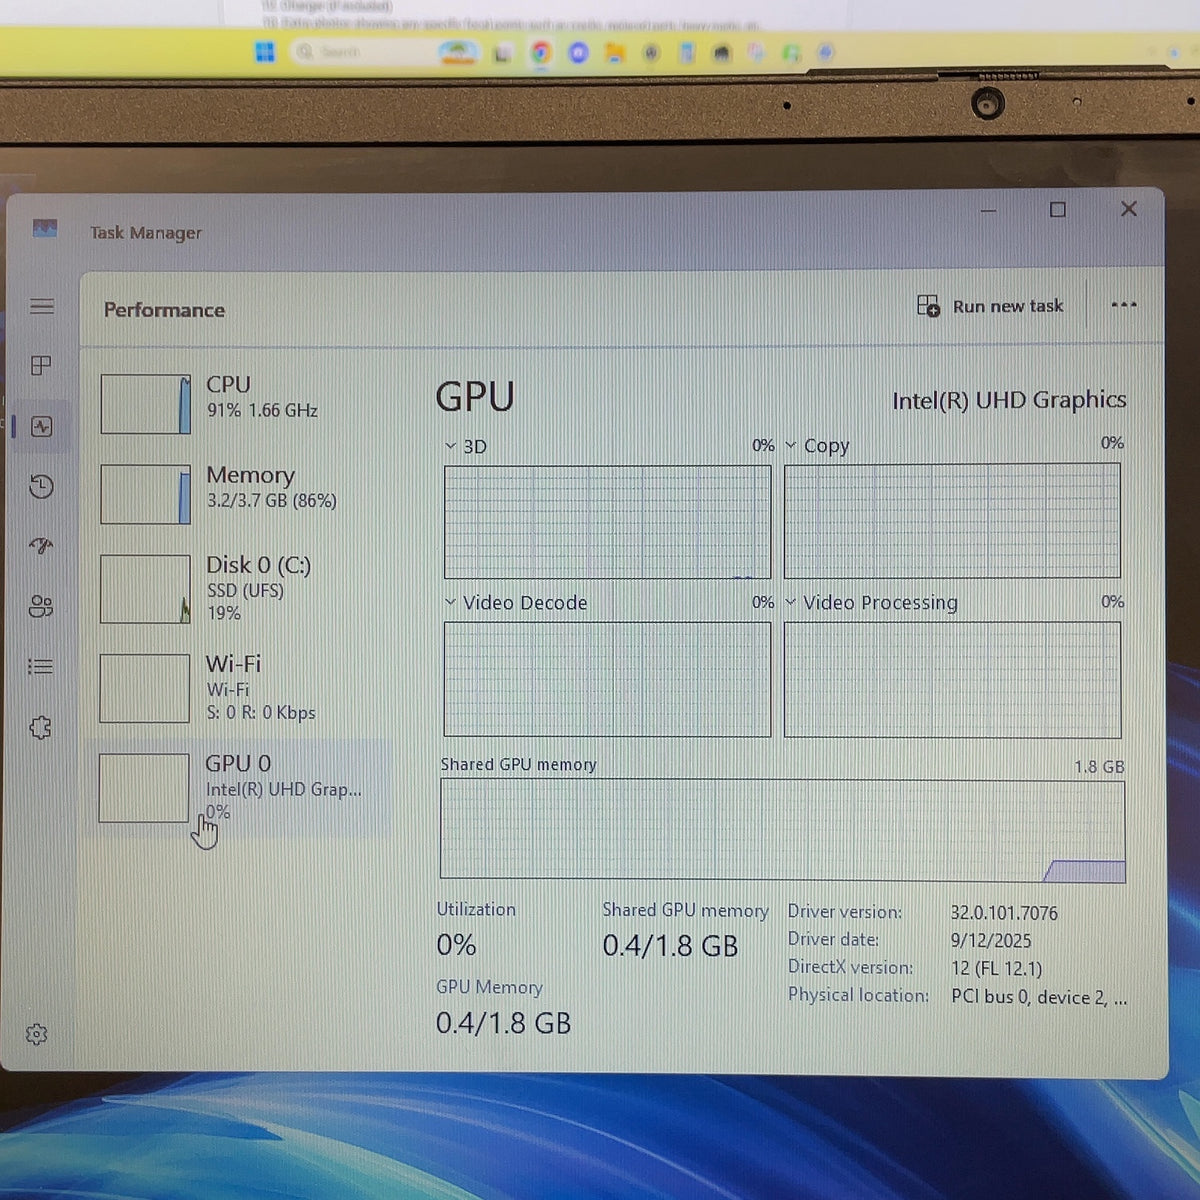Click the Run new task button
1200x1200 pixels.
pos(990,306)
